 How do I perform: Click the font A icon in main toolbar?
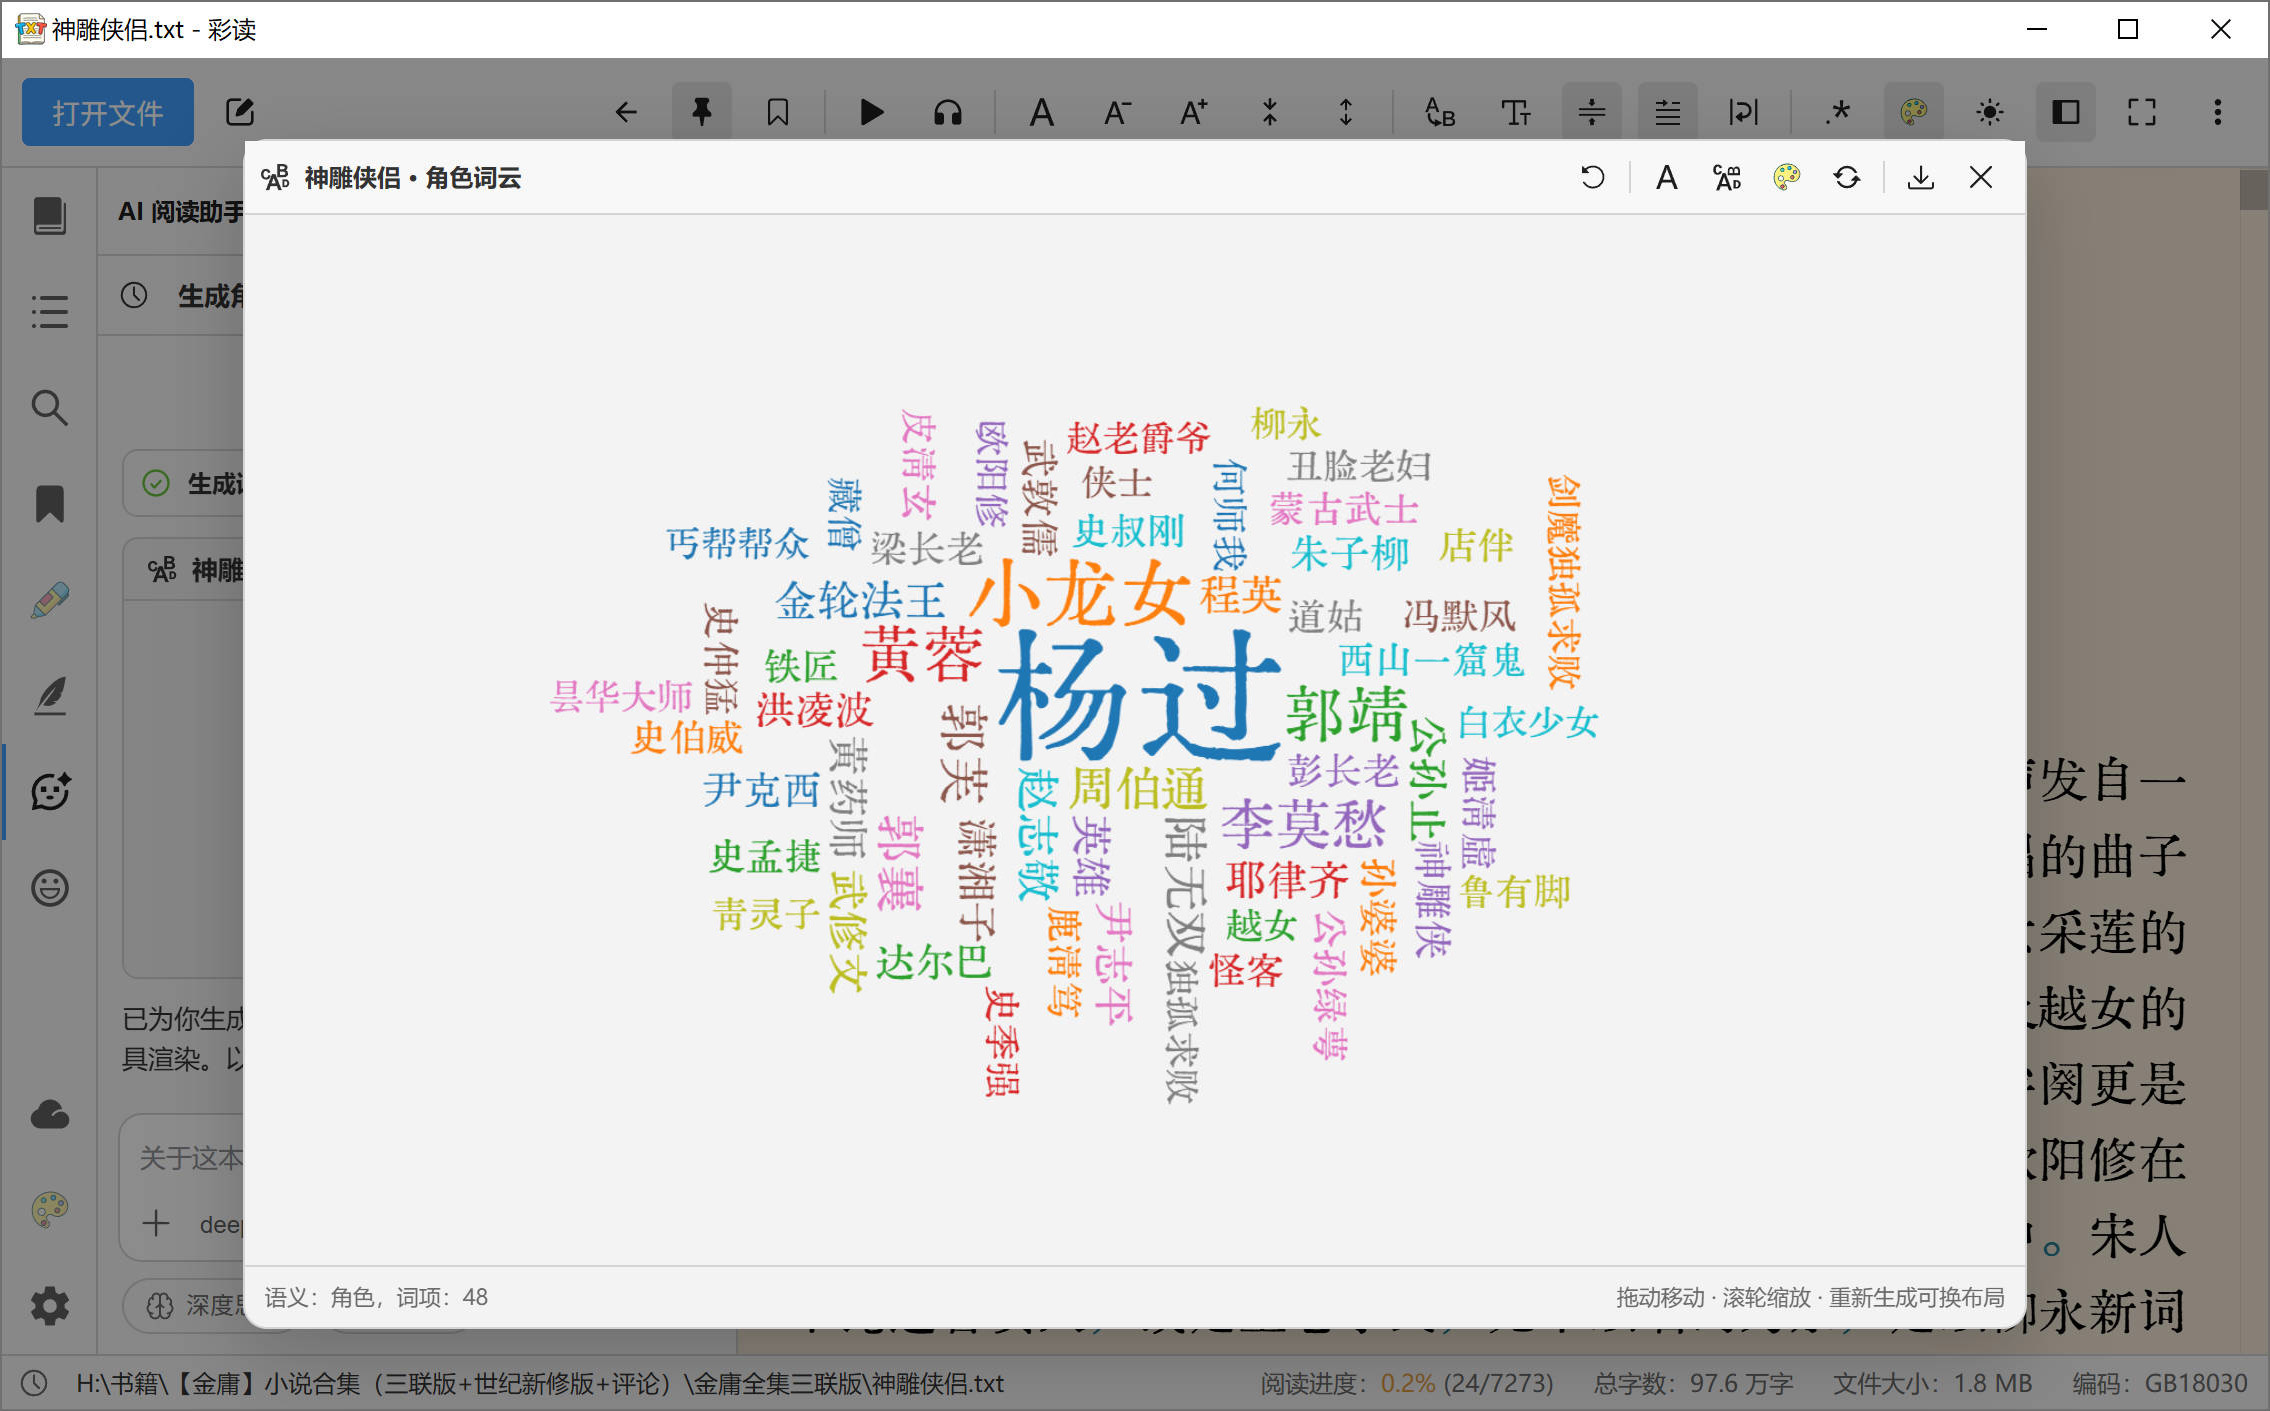click(1042, 112)
